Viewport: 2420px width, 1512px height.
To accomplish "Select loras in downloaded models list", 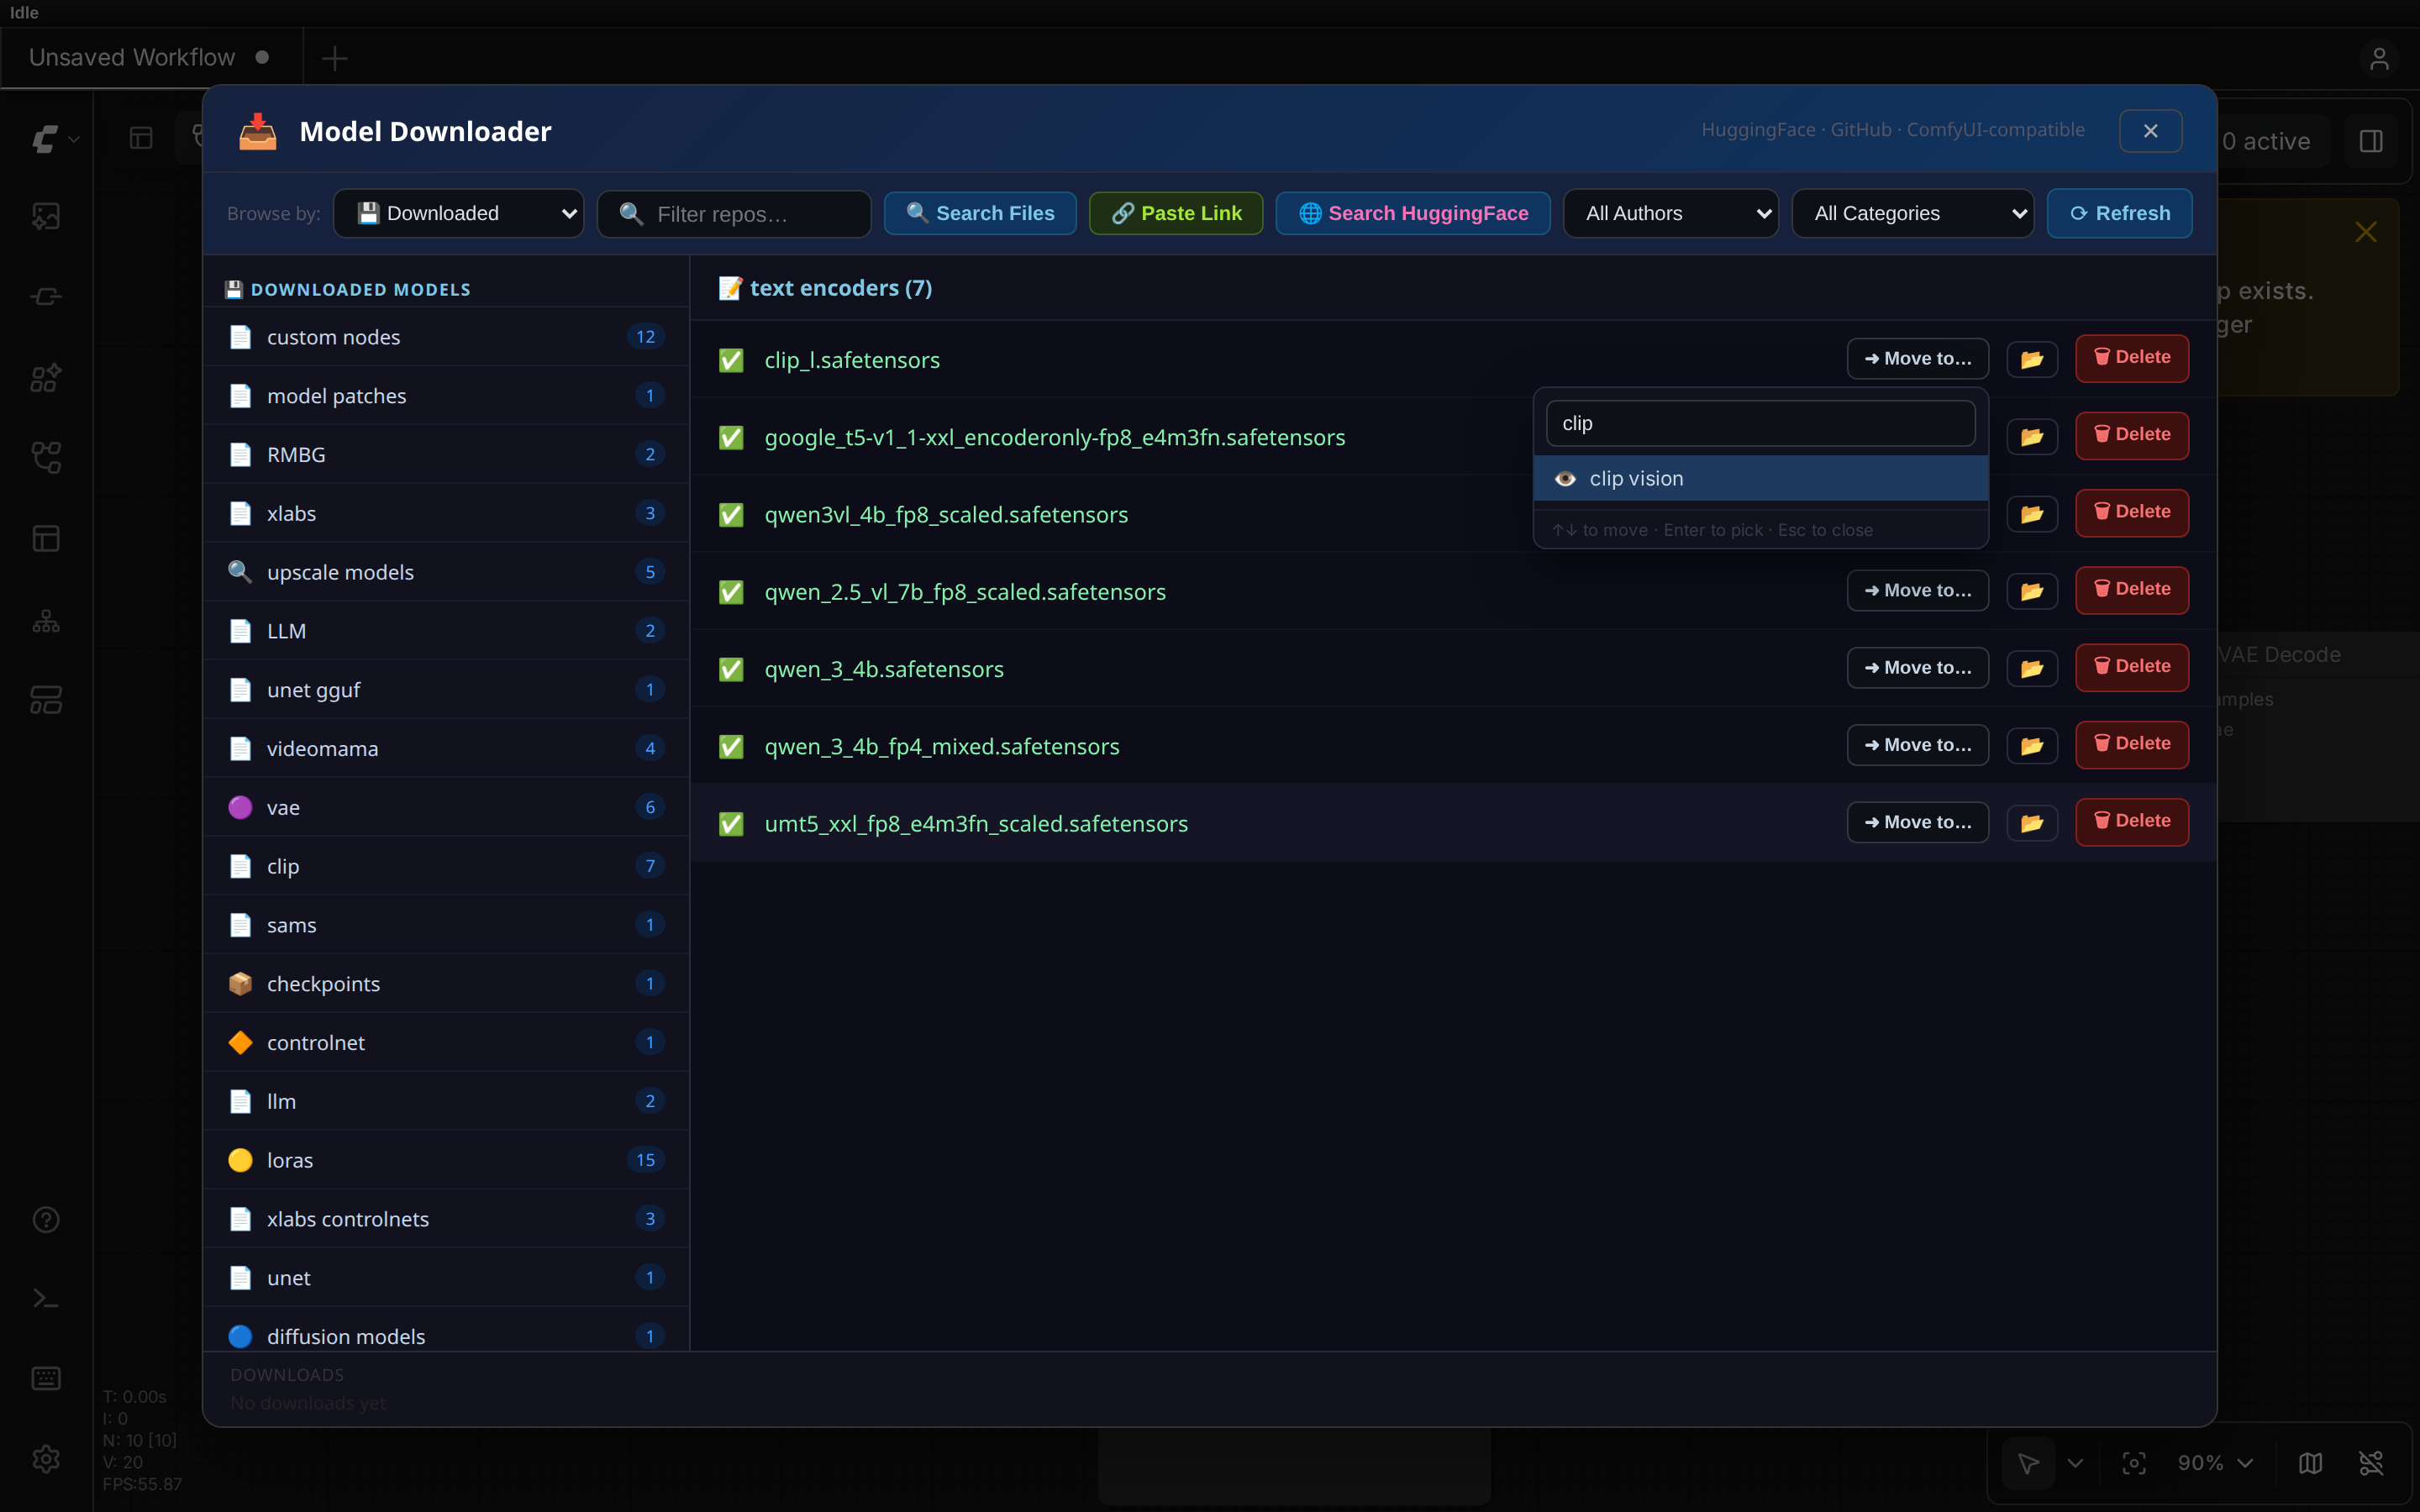I will pyautogui.click(x=446, y=1160).
